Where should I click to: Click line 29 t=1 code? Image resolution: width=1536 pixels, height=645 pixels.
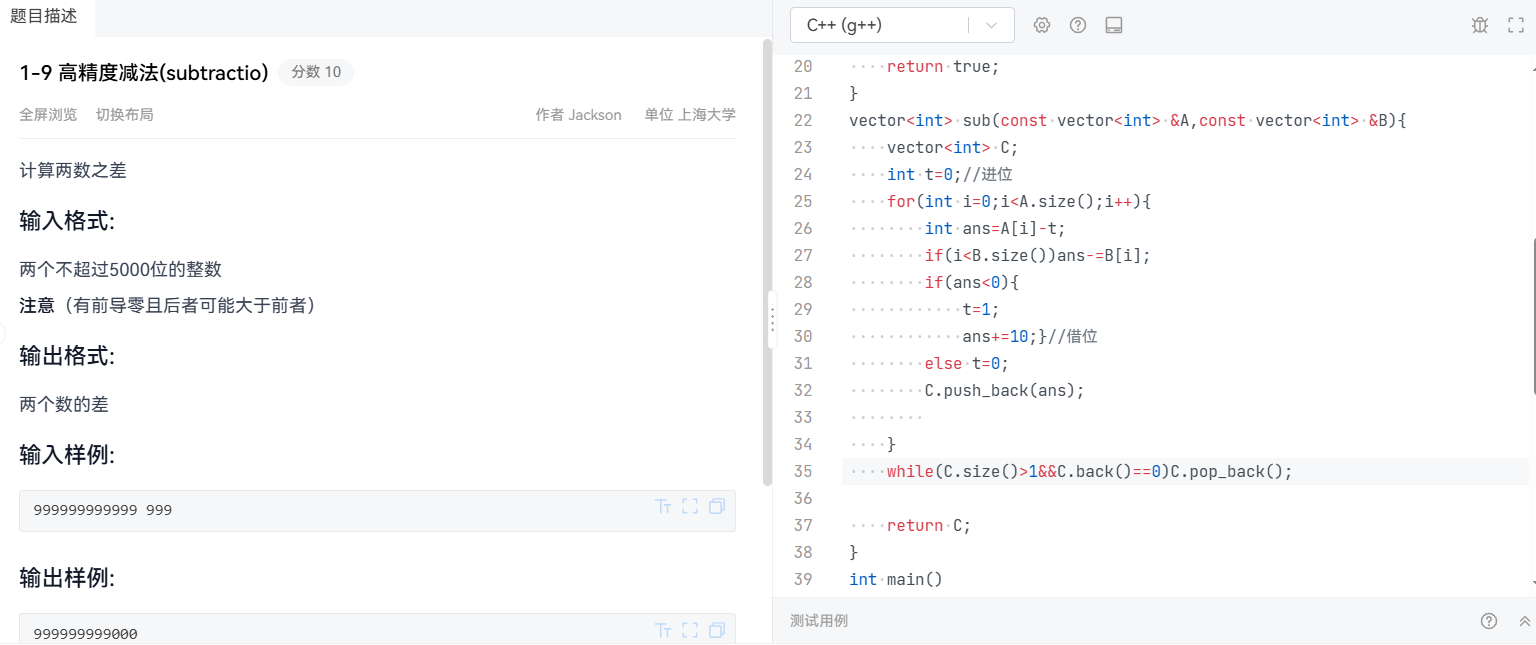tap(981, 309)
